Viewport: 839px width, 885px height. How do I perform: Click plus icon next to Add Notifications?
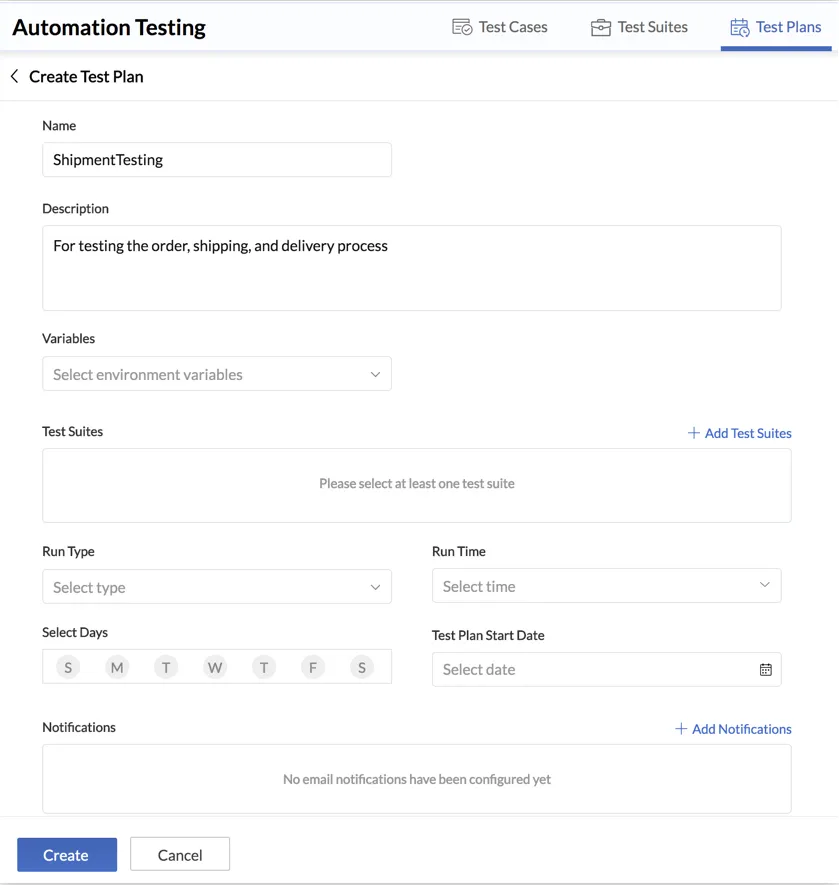(x=681, y=729)
